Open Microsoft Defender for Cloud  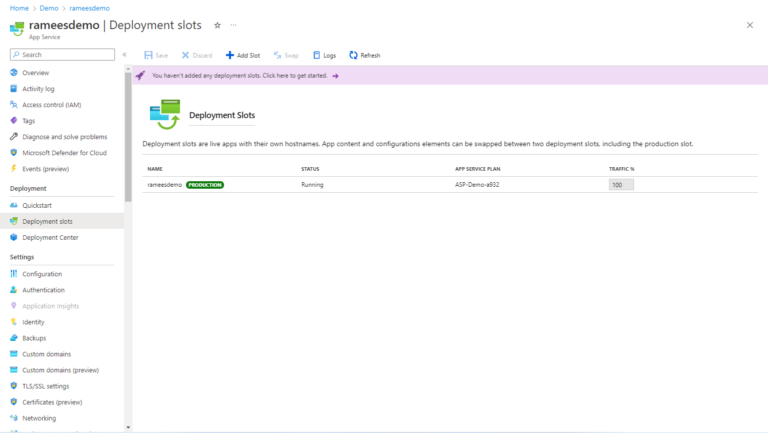[64, 153]
